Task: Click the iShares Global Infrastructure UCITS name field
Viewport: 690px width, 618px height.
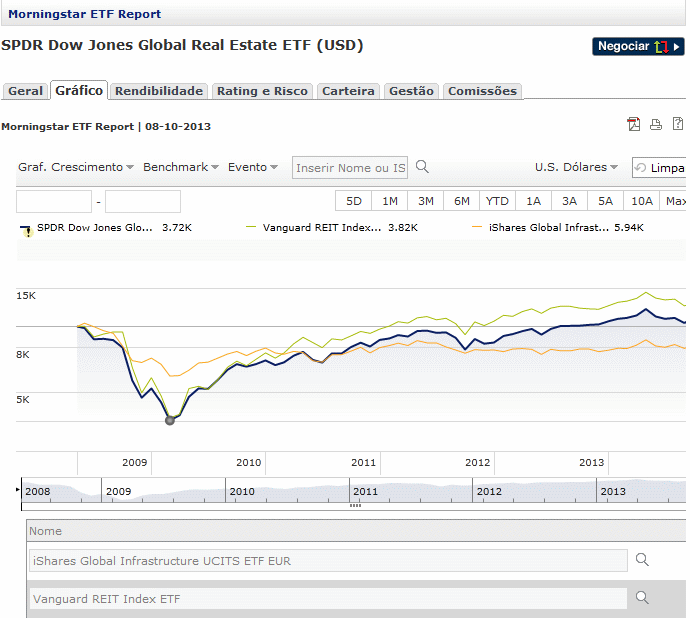Action: click(x=328, y=561)
